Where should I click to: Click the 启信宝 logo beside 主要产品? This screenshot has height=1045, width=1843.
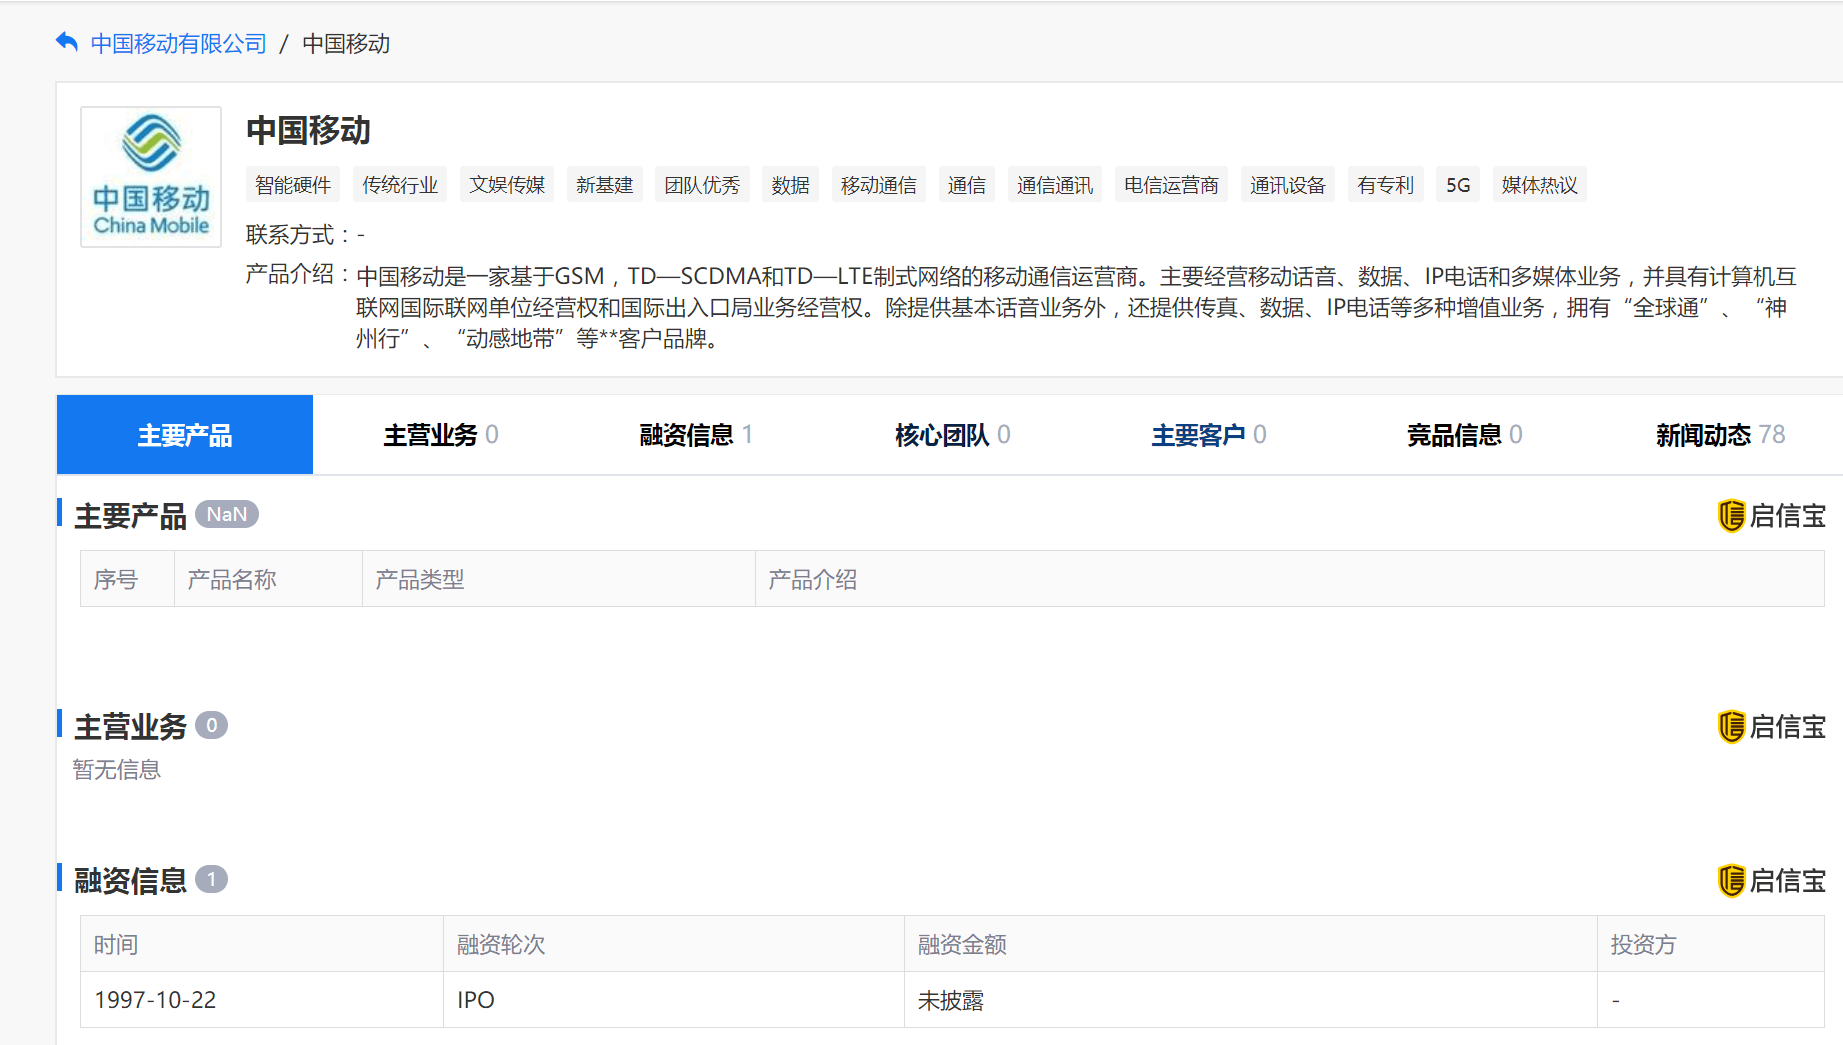point(1771,516)
